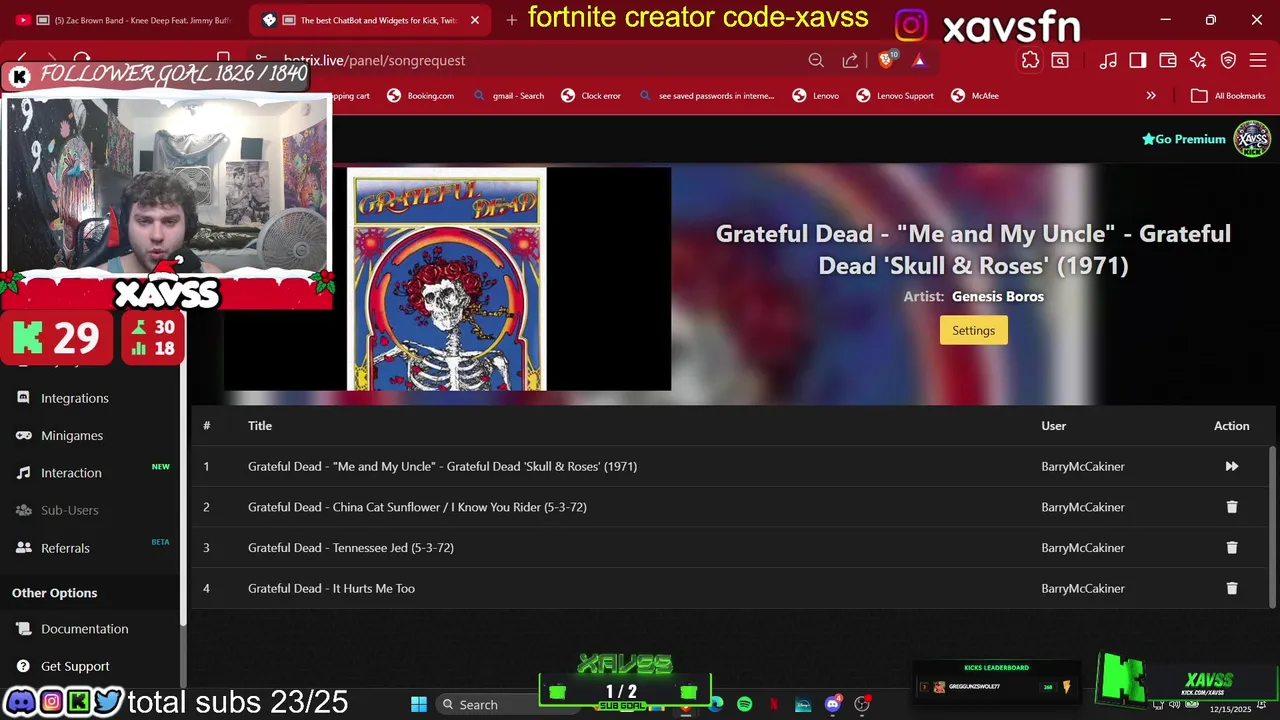Open the Windows Start menu
Image resolution: width=1280 pixels, height=720 pixels.
point(419,705)
